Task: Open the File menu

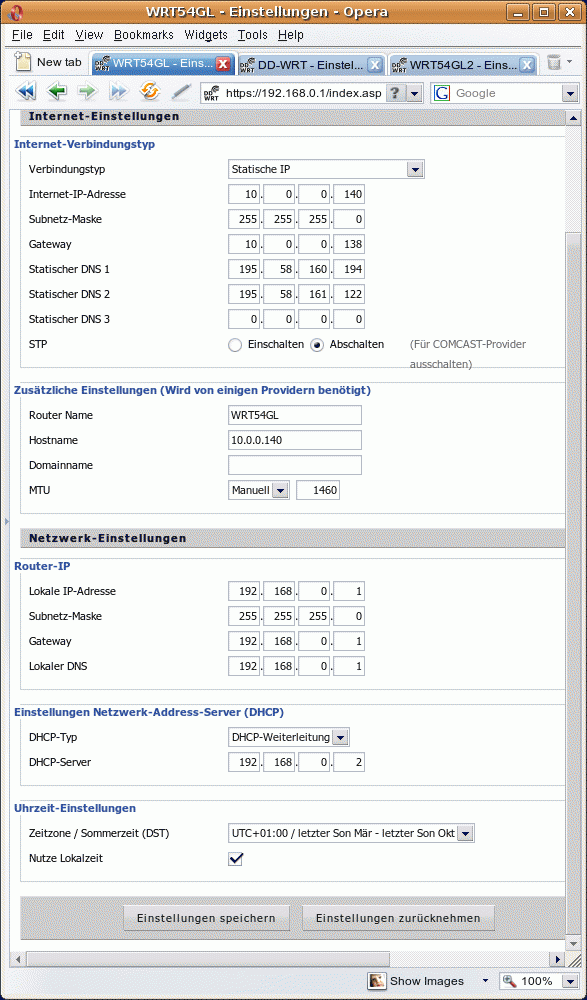Action: (22, 35)
